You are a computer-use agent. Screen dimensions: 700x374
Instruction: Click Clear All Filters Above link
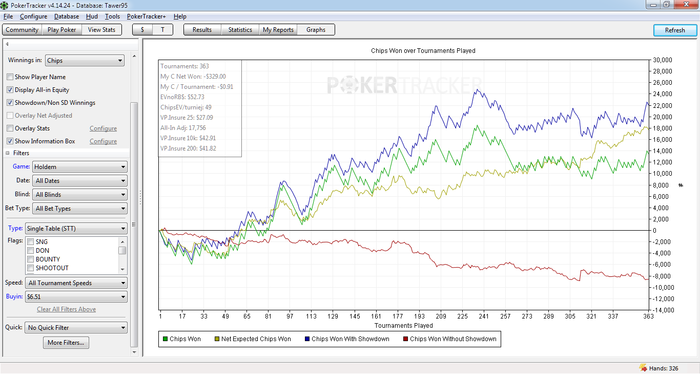tap(67, 309)
